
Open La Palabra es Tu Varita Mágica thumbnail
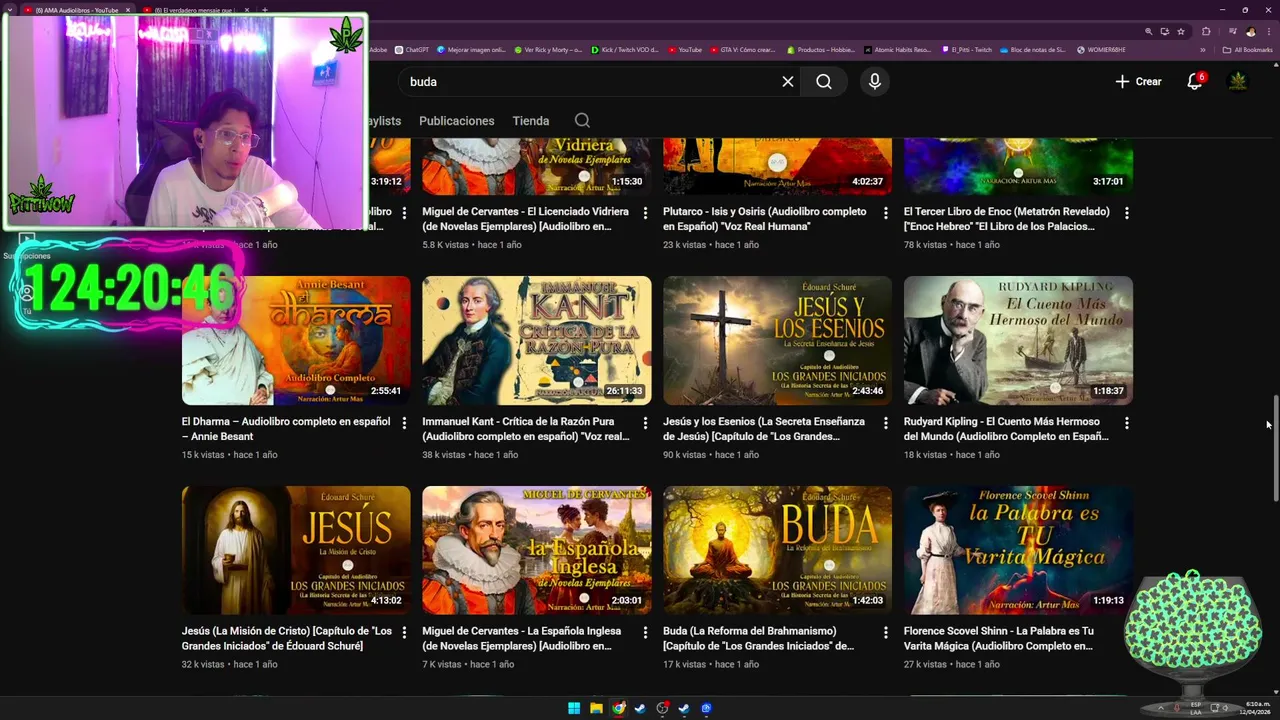[1018, 550]
